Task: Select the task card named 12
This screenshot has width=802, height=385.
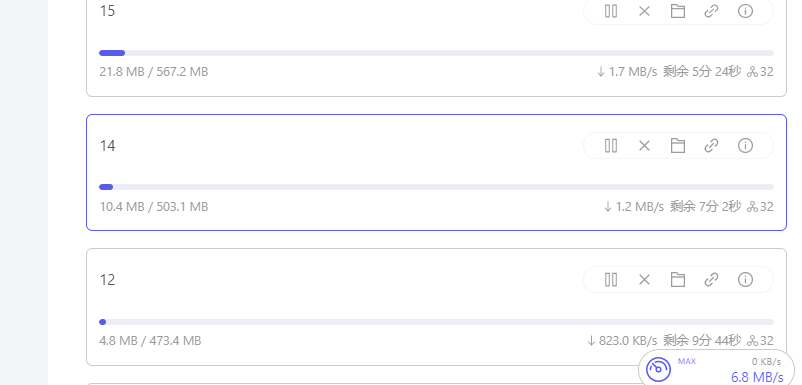Action: (436, 307)
